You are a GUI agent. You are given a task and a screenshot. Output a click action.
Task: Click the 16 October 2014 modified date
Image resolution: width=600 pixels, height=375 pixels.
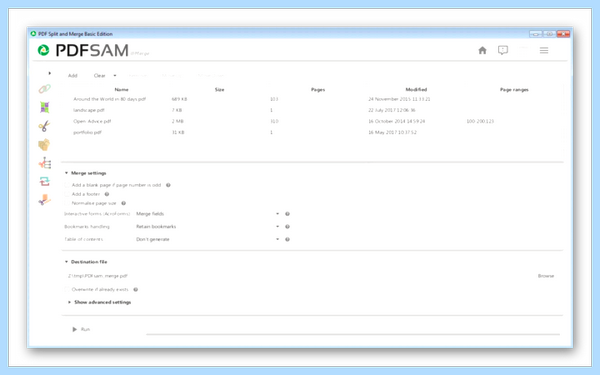coord(396,121)
